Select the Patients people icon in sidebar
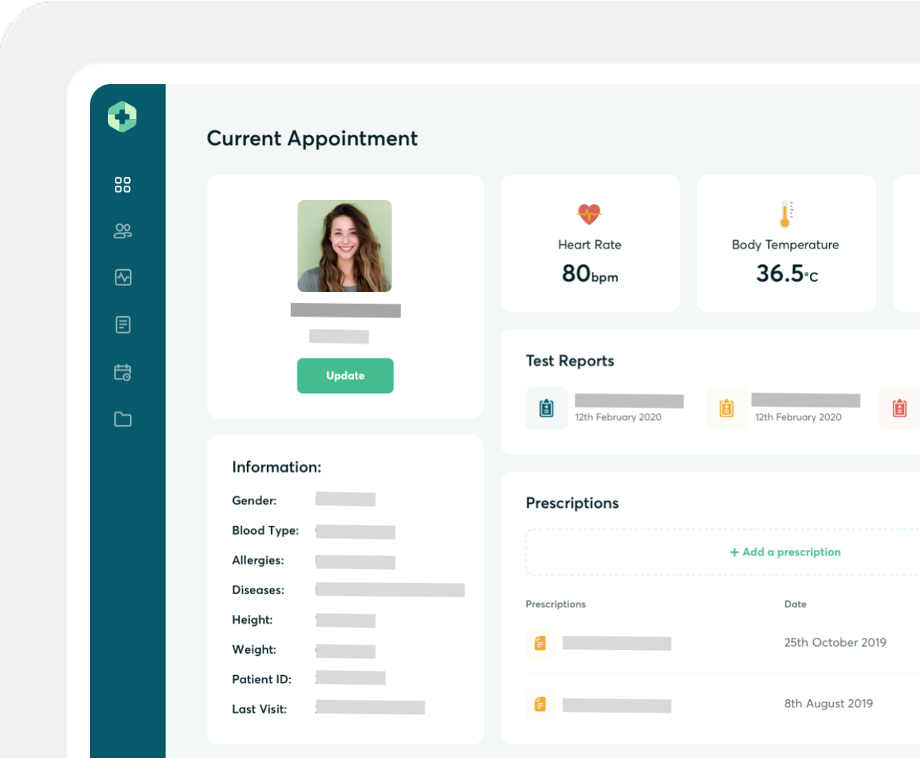920x758 pixels. (x=122, y=231)
